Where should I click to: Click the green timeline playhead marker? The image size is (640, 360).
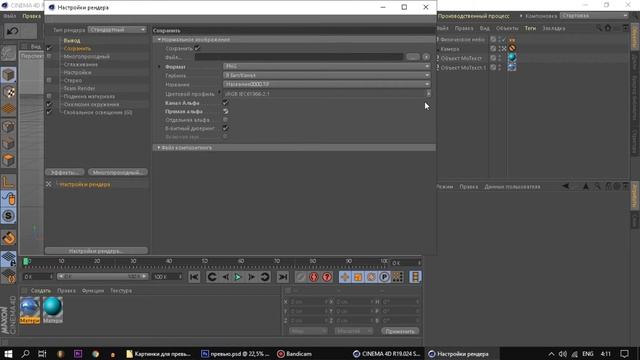(x=27, y=261)
